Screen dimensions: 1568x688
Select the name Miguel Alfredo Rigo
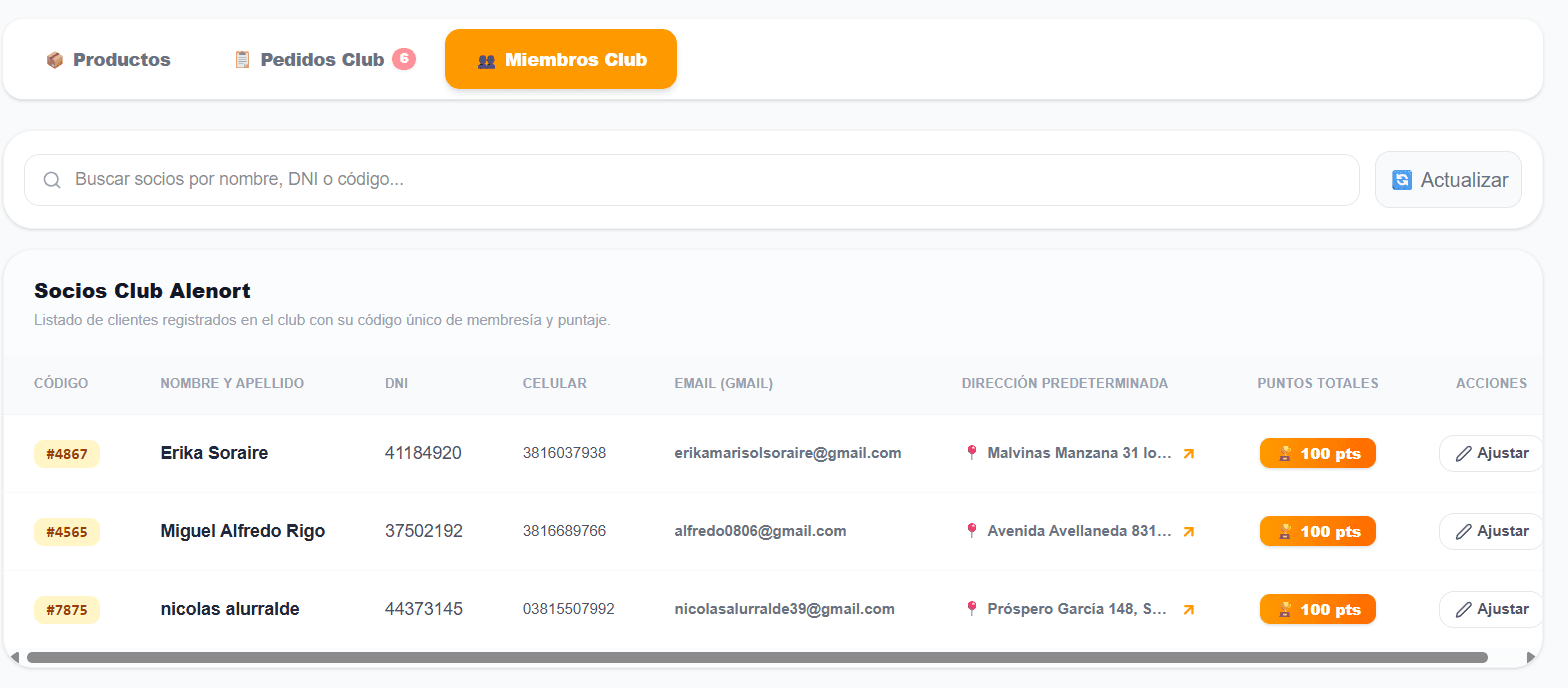pyautogui.click(x=243, y=531)
